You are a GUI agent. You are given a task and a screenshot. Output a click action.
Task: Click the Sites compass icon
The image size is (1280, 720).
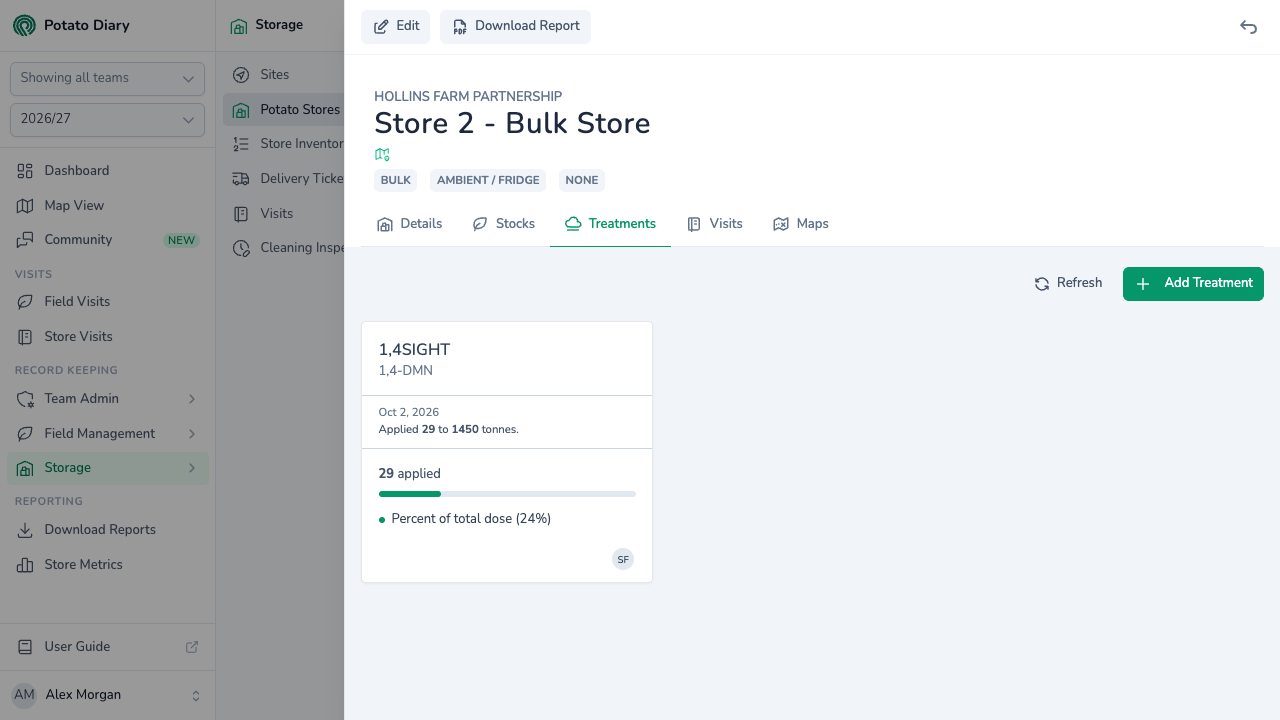pos(241,75)
